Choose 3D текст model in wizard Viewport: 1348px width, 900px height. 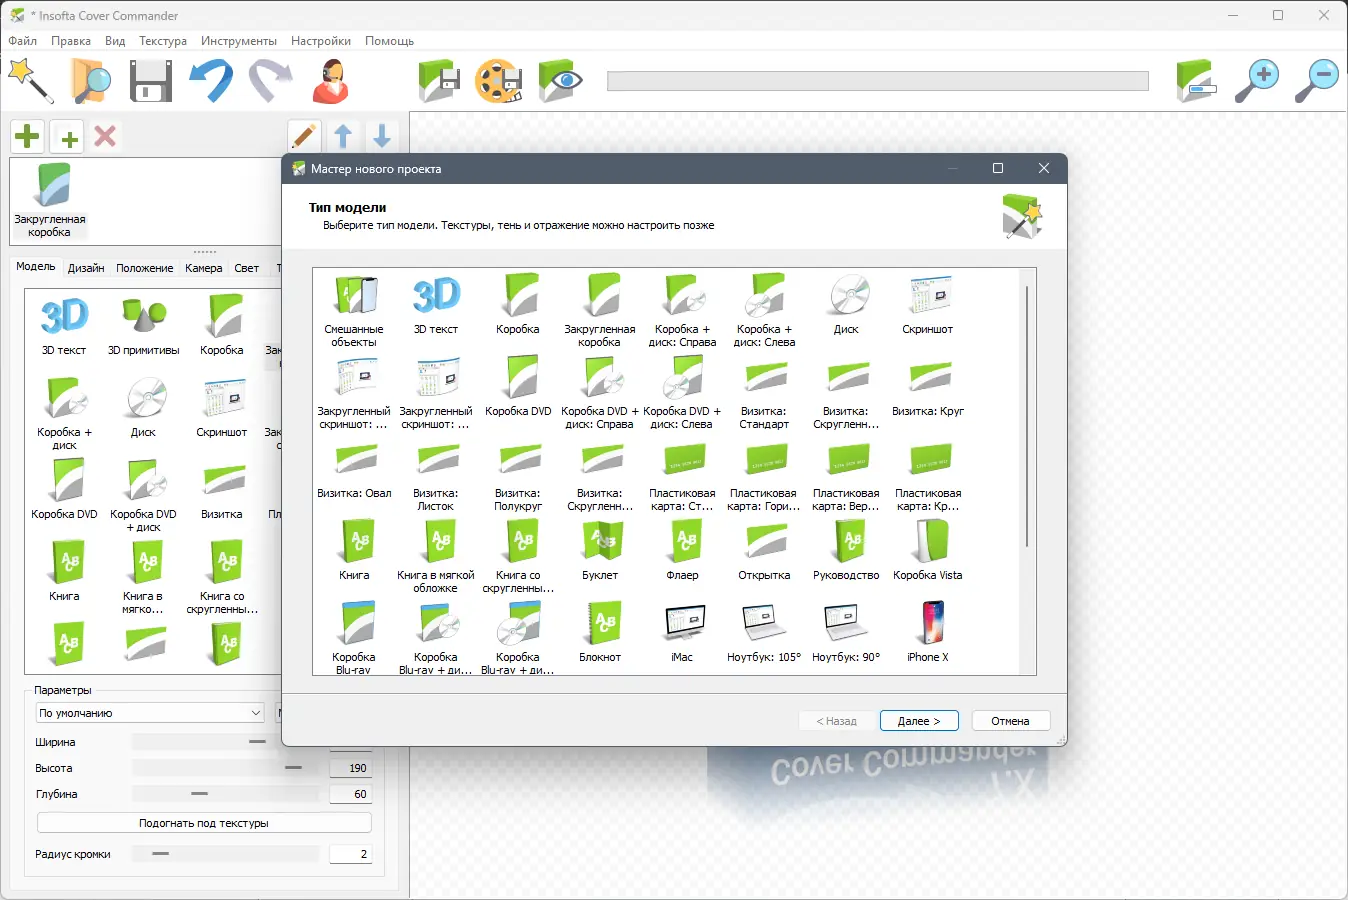[x=436, y=304]
